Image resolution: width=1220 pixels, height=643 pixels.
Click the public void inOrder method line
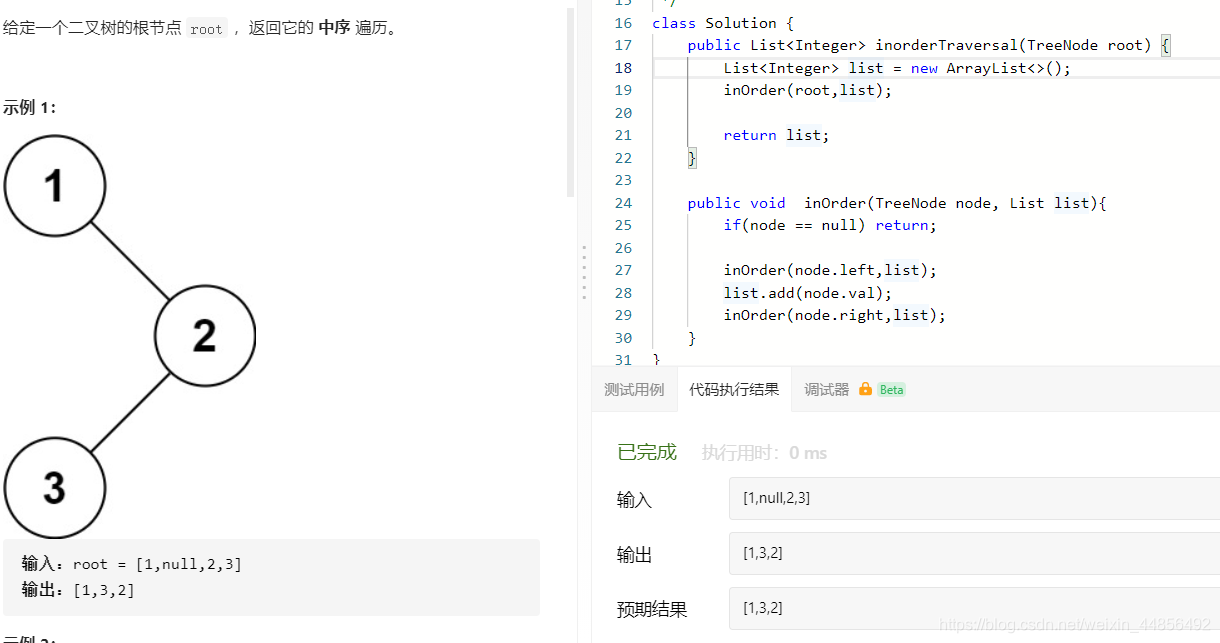897,203
